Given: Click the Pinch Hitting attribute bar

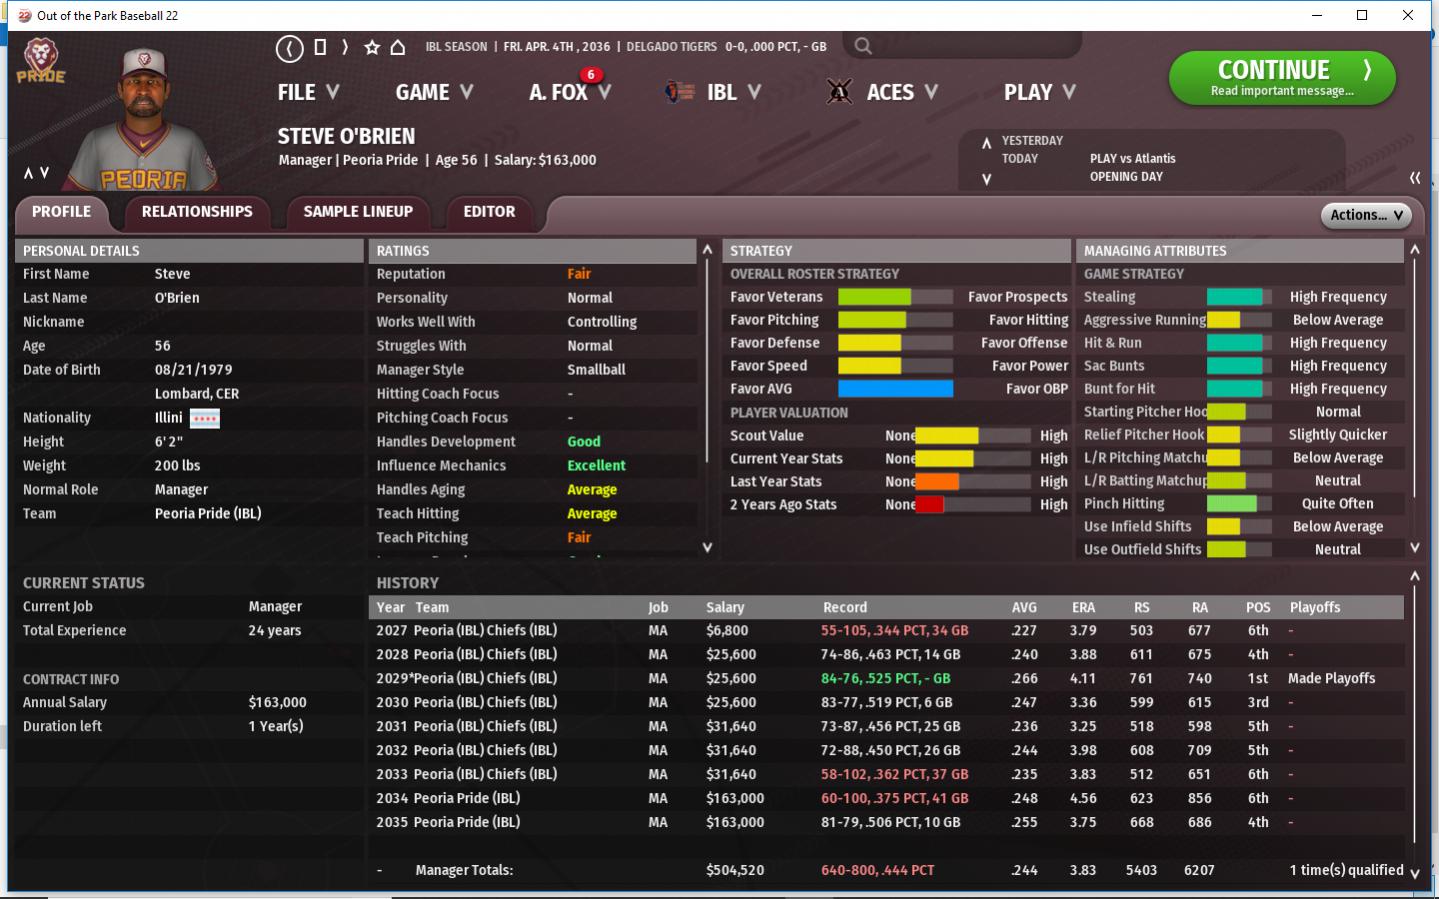Looking at the screenshot, I should coord(1239,504).
